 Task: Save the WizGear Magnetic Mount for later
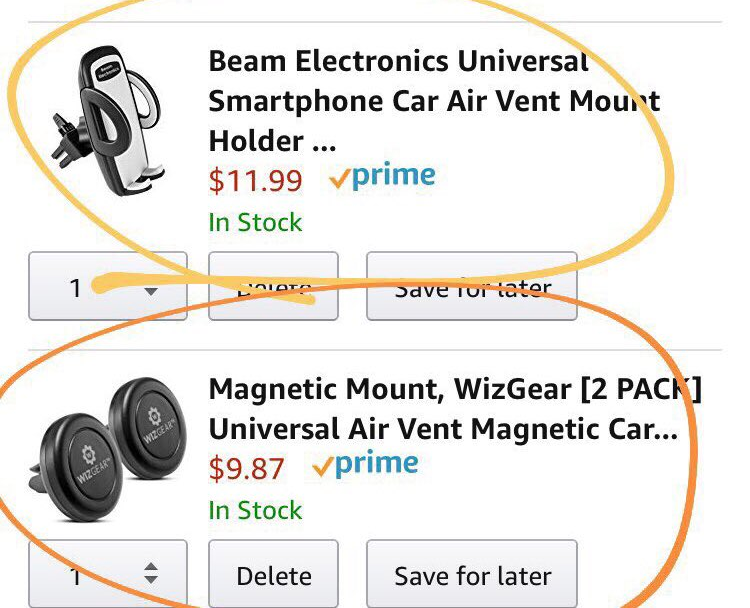click(471, 575)
